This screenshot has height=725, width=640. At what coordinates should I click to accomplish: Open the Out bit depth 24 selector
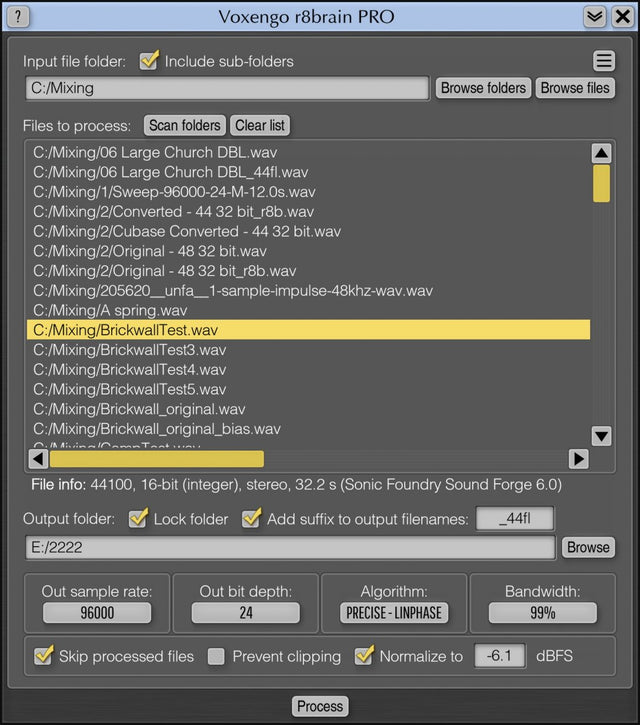tap(245, 613)
